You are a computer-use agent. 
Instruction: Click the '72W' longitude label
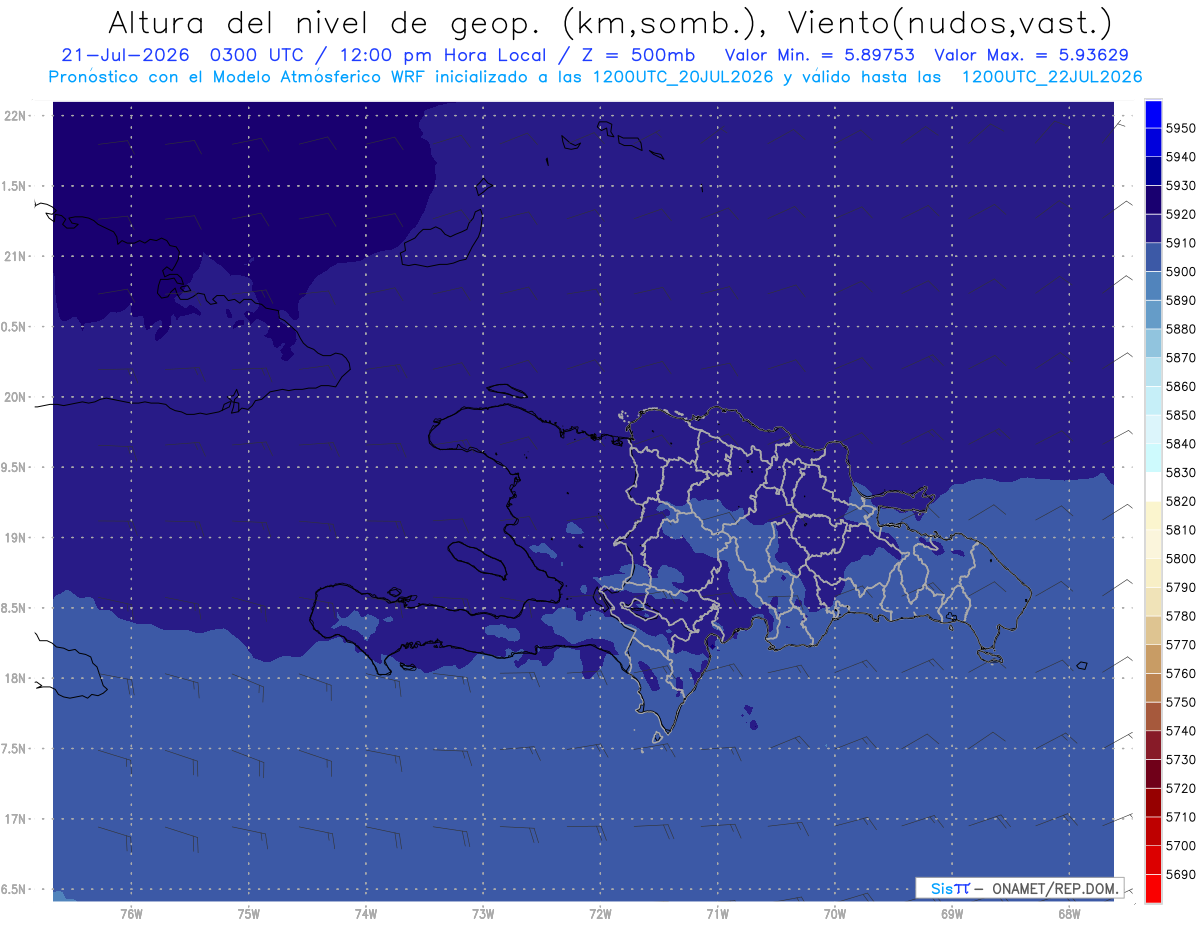(x=600, y=913)
